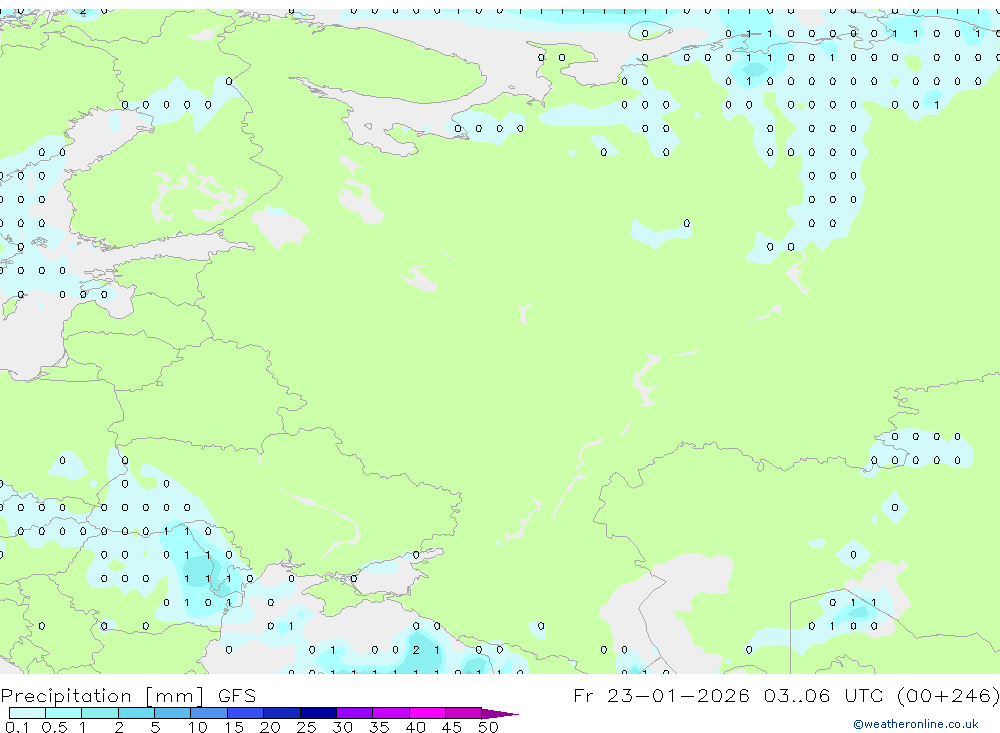1000x733 pixels.
Task: Pick the 1–2 mm legend color box
Action: 100,713
